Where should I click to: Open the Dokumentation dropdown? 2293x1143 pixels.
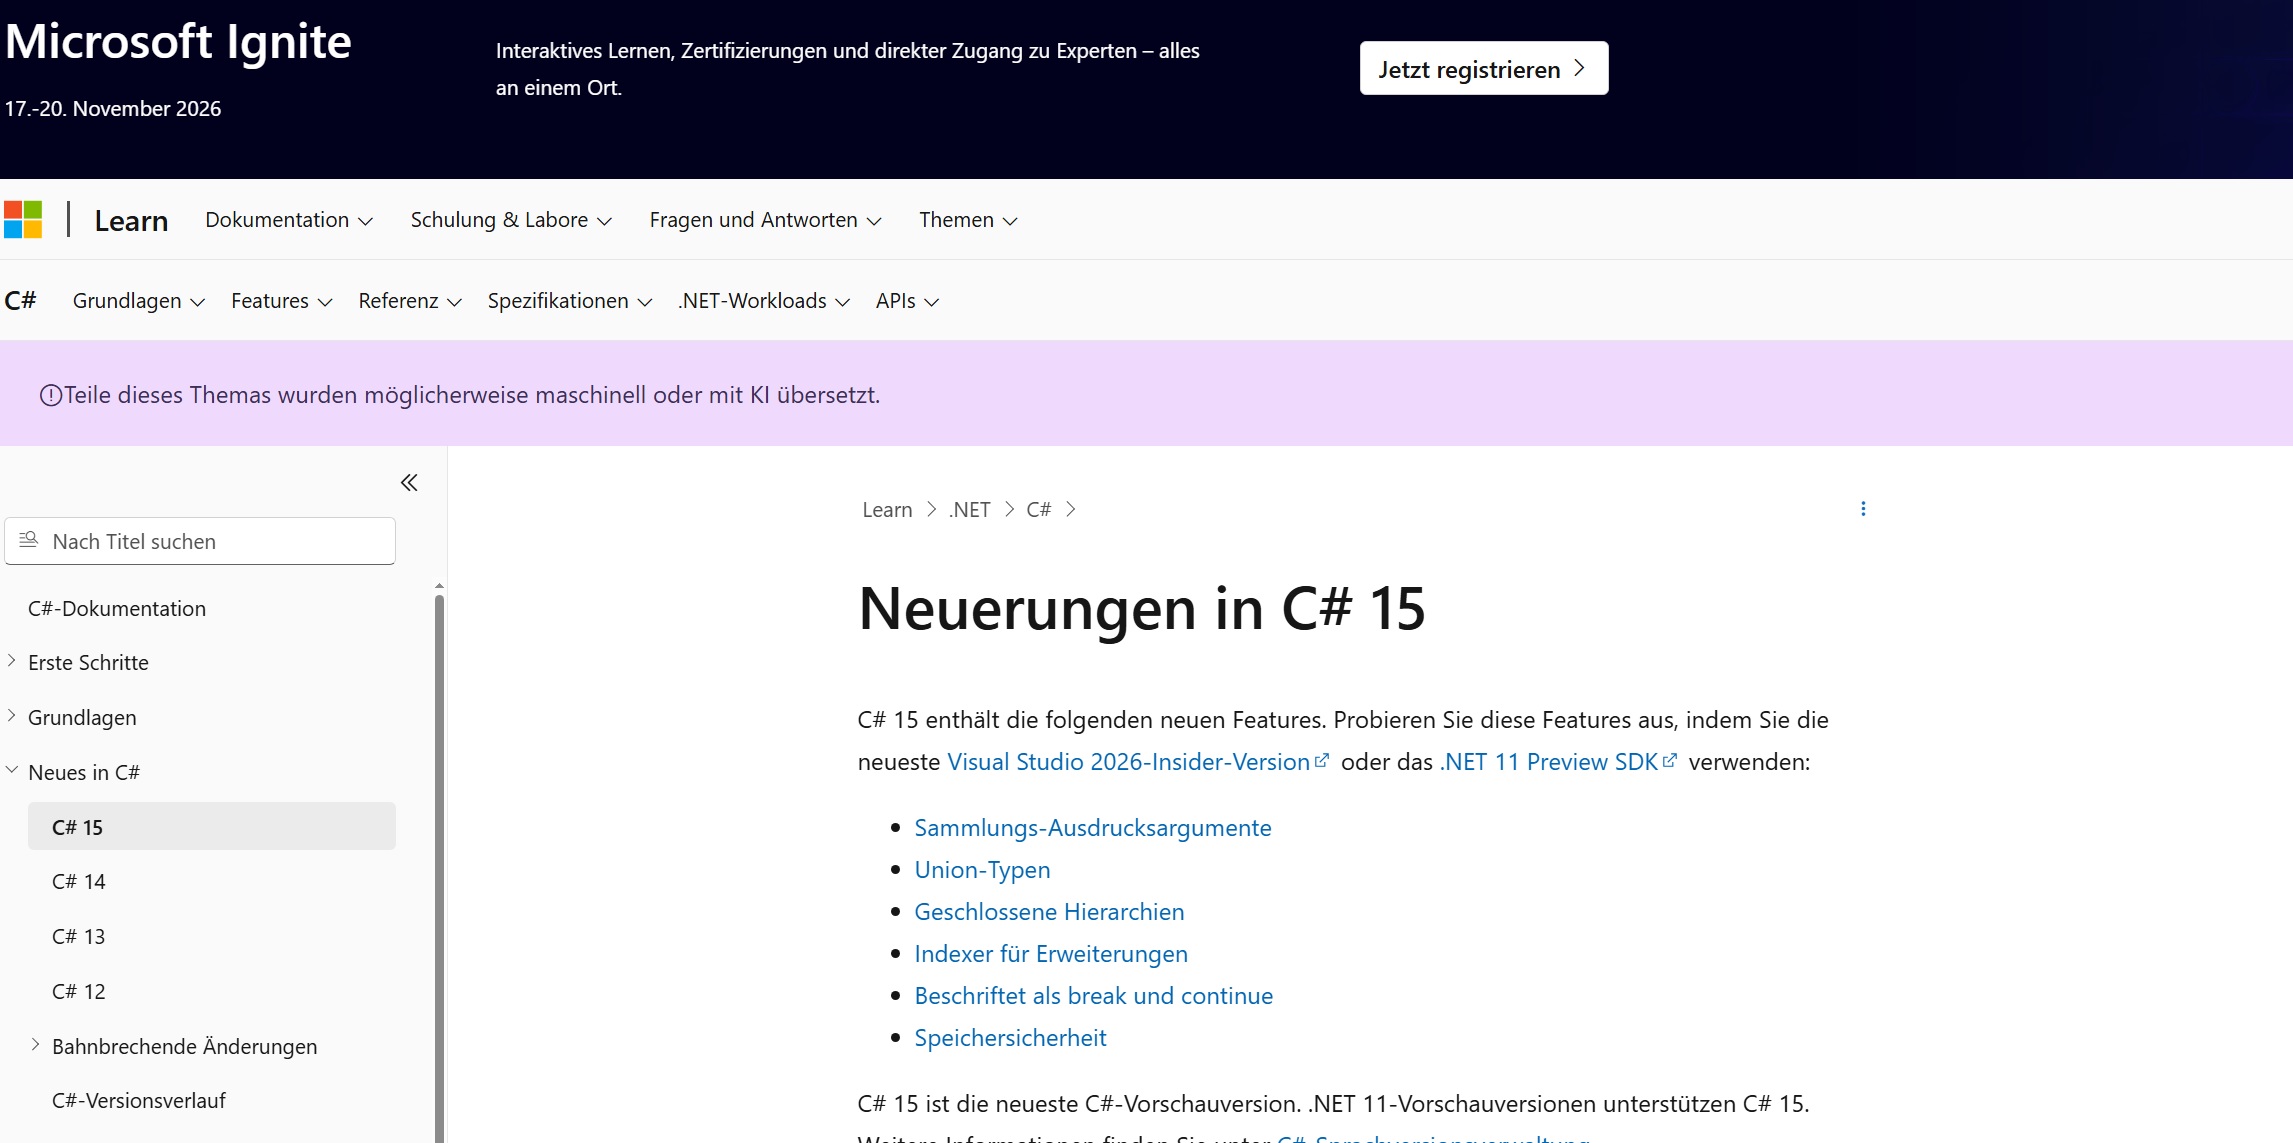click(x=289, y=220)
